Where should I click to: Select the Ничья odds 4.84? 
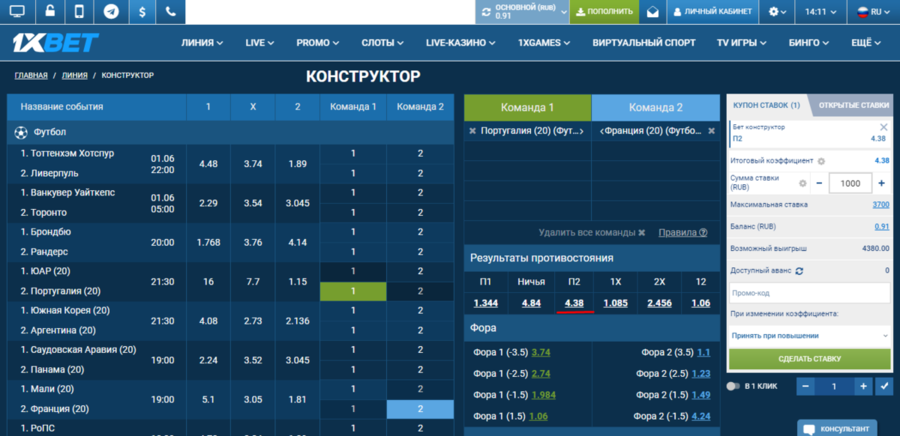[x=531, y=303]
